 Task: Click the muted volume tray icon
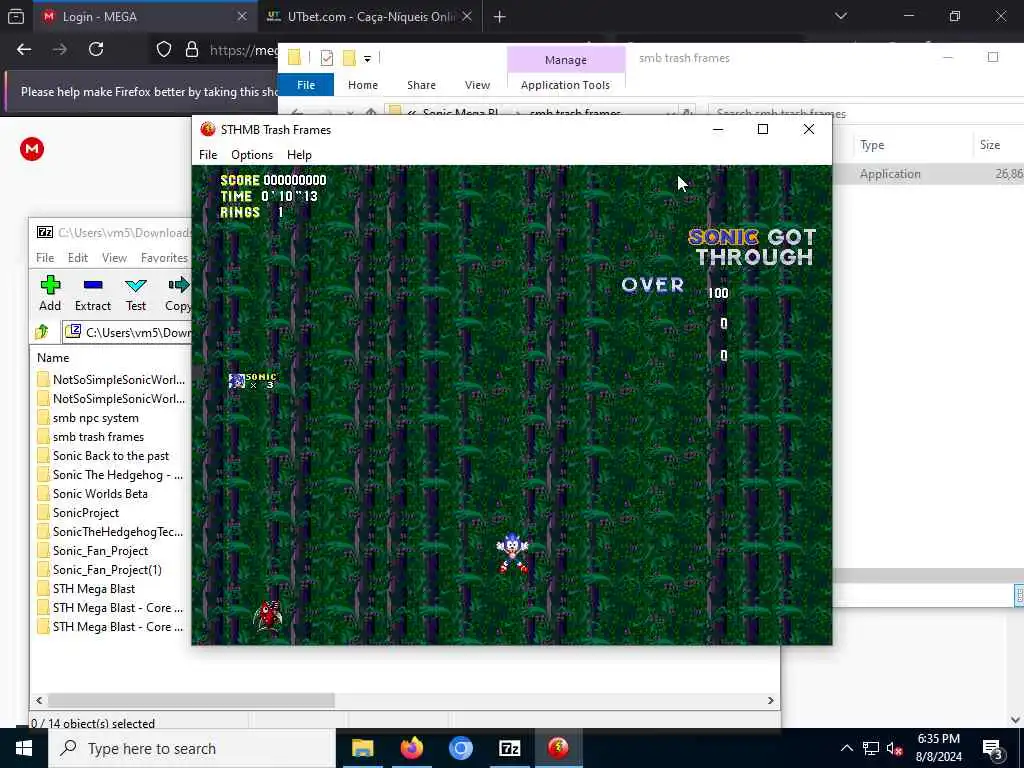point(895,749)
